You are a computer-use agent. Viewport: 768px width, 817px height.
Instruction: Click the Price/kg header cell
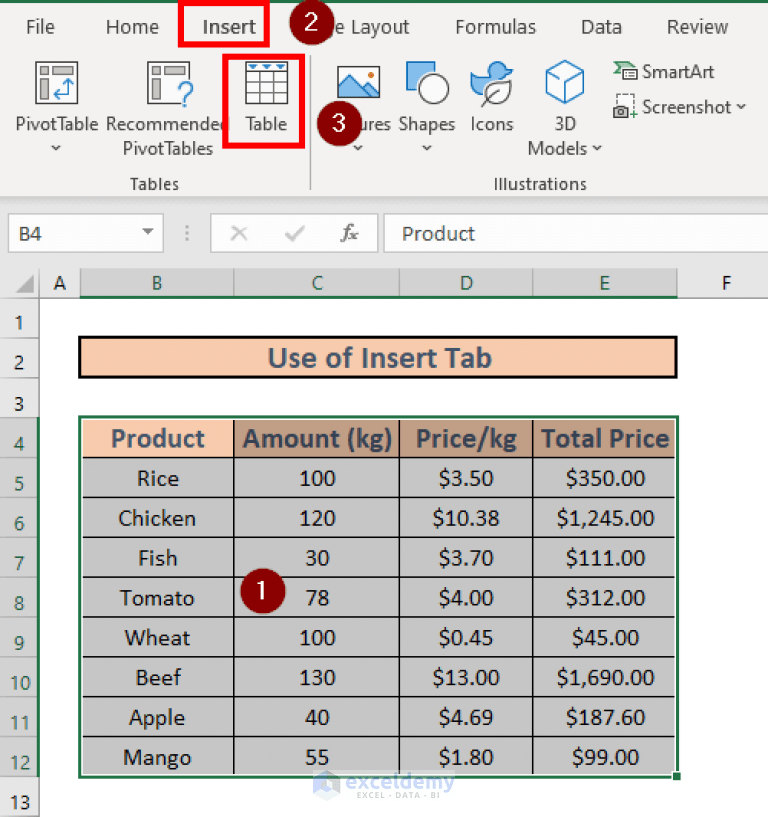[466, 438]
